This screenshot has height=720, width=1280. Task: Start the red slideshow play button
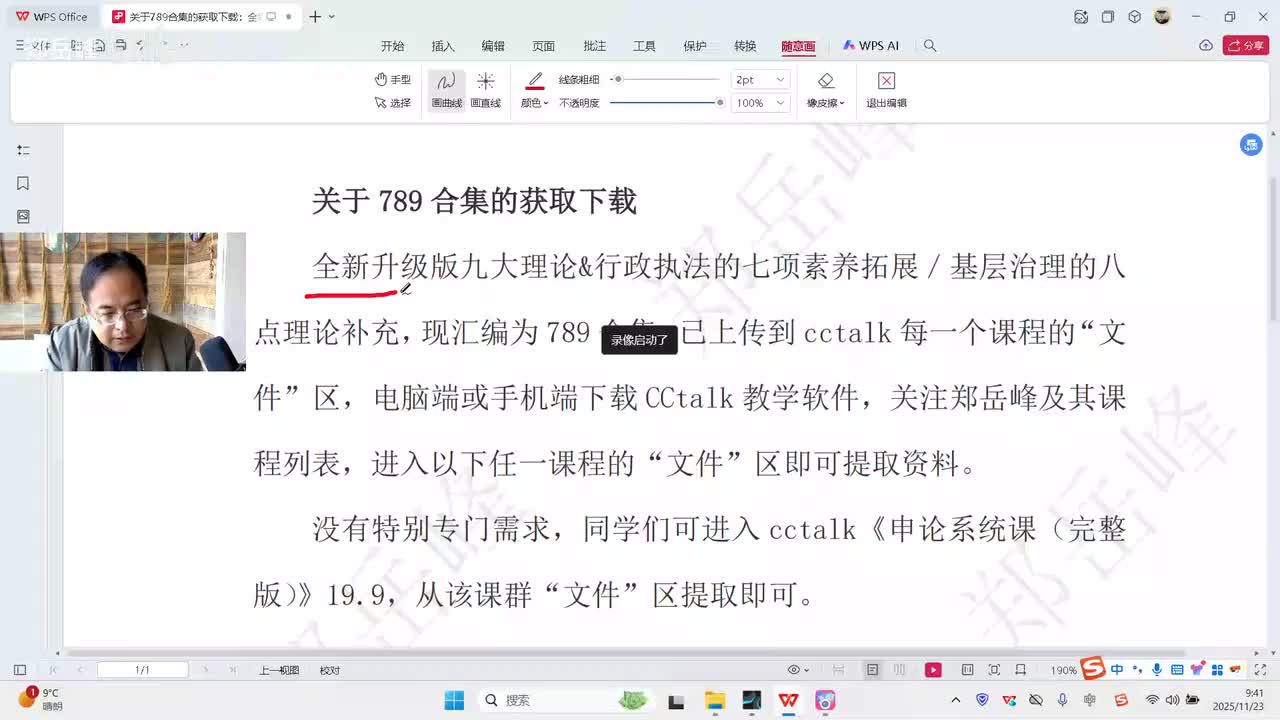[x=933, y=670]
